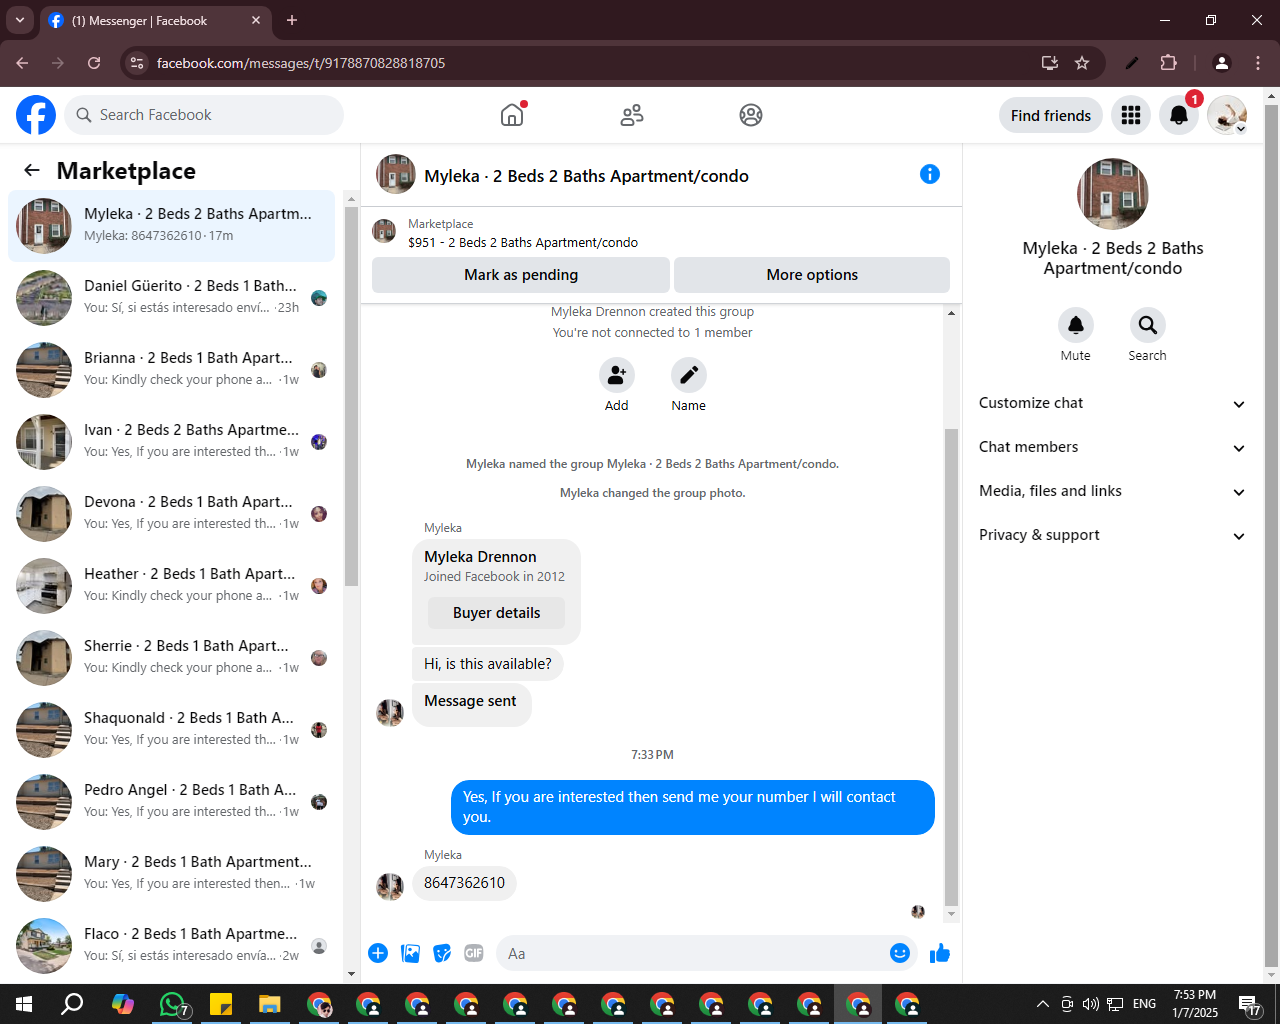Open Buyer details for Myleka Drennon
The image size is (1280, 1024).
497,613
